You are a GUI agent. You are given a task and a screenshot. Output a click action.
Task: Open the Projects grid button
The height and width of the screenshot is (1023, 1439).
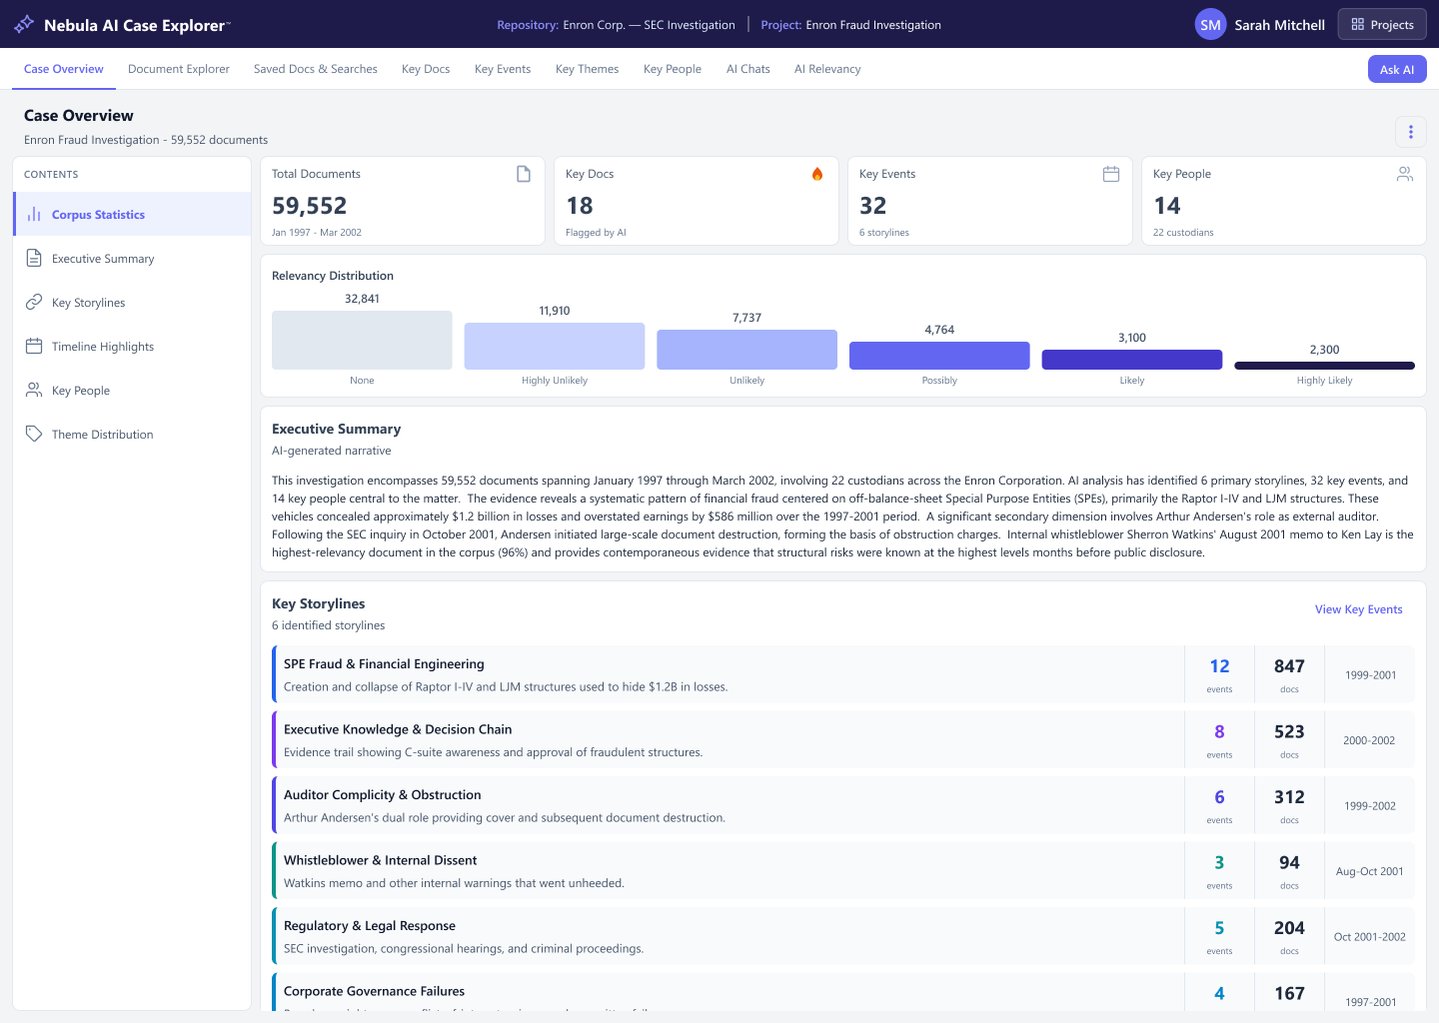1382,25
